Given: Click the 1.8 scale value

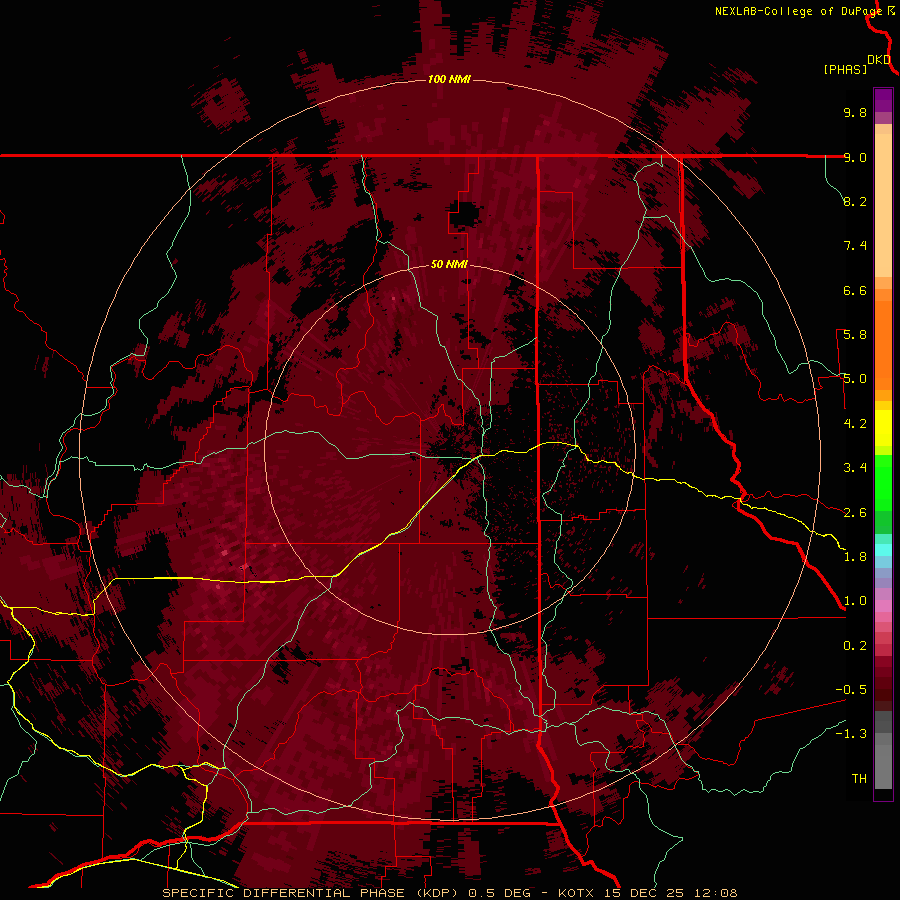Looking at the screenshot, I should [x=855, y=557].
